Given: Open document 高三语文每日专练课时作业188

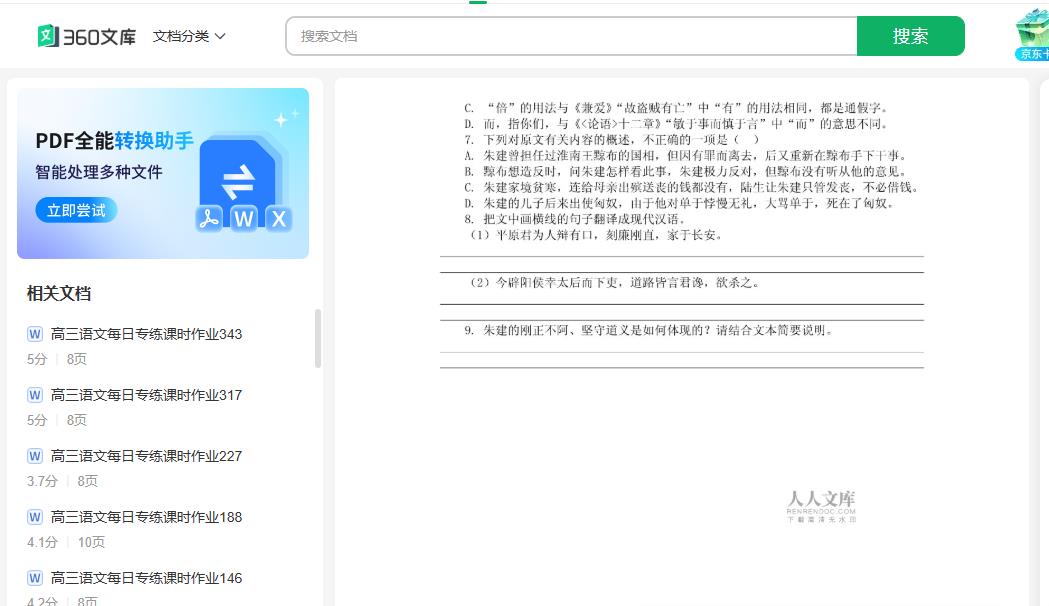Looking at the screenshot, I should 146,517.
